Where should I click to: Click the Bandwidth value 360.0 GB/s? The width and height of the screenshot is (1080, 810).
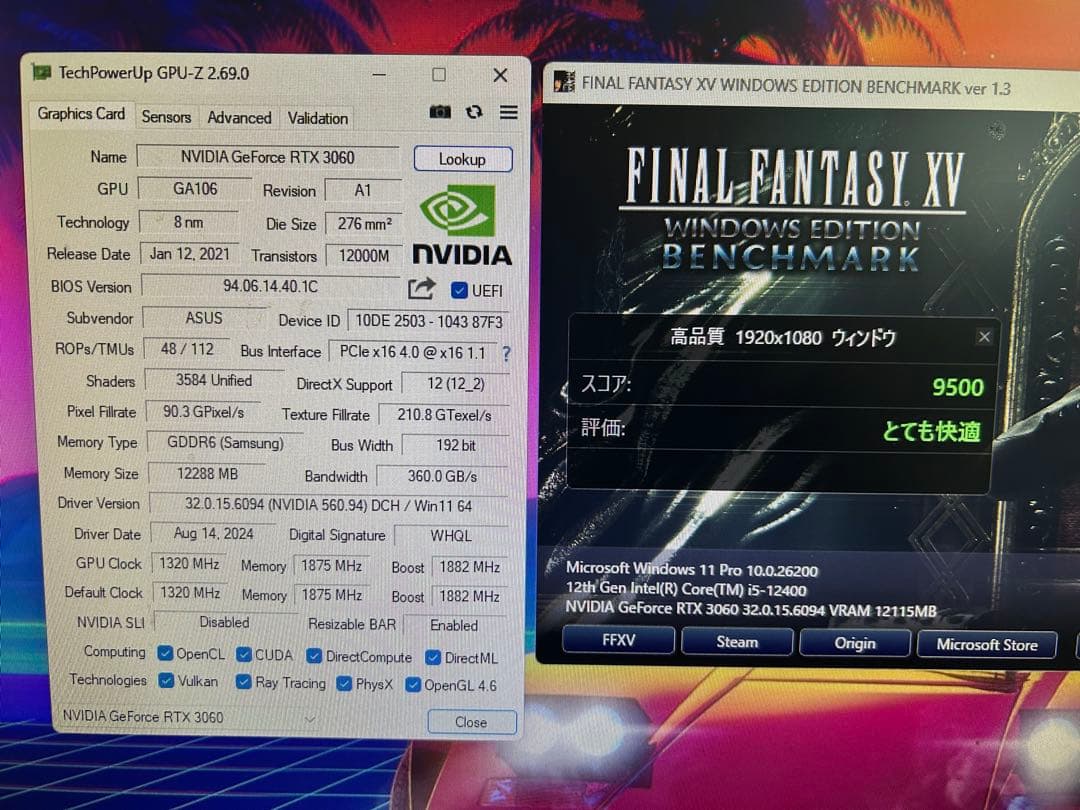(443, 476)
